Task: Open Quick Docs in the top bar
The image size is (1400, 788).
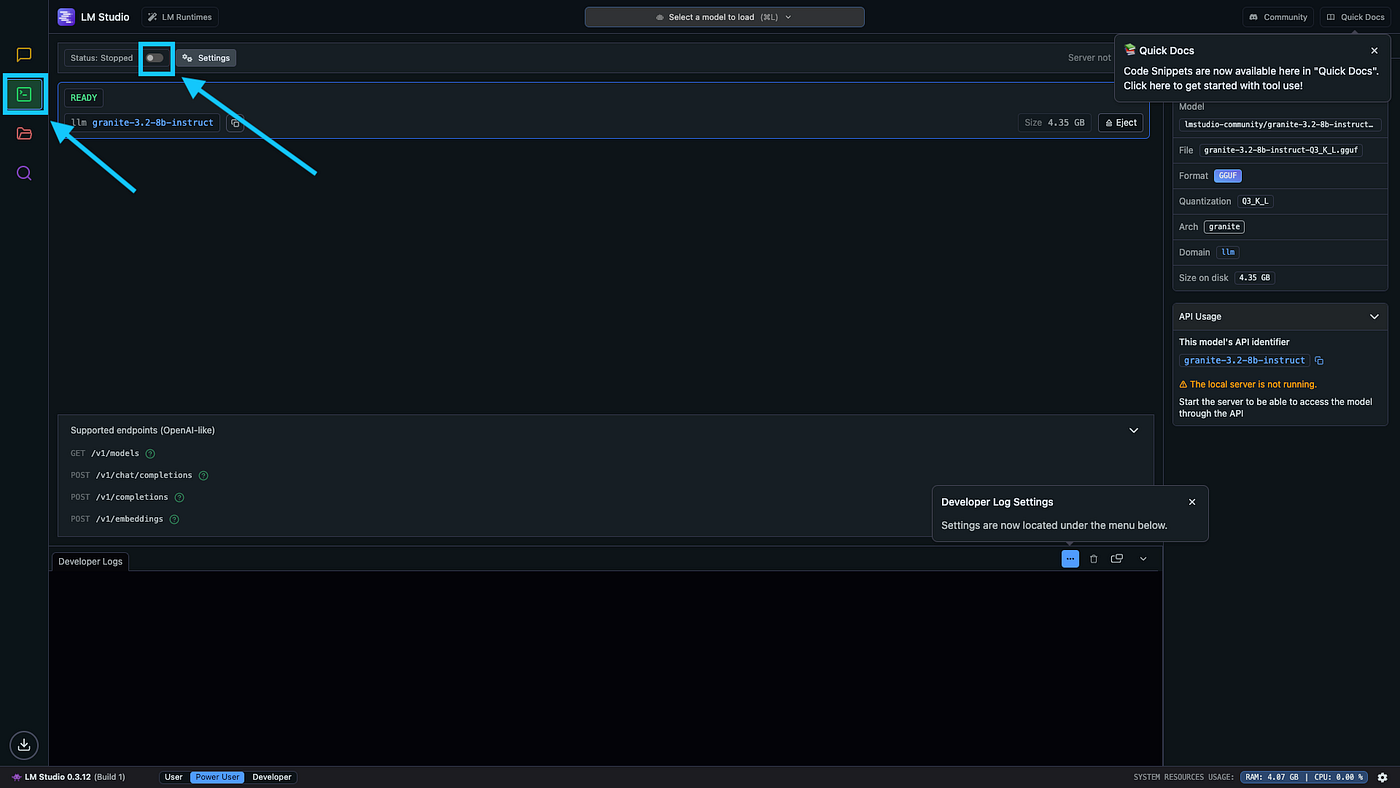Action: (1355, 17)
